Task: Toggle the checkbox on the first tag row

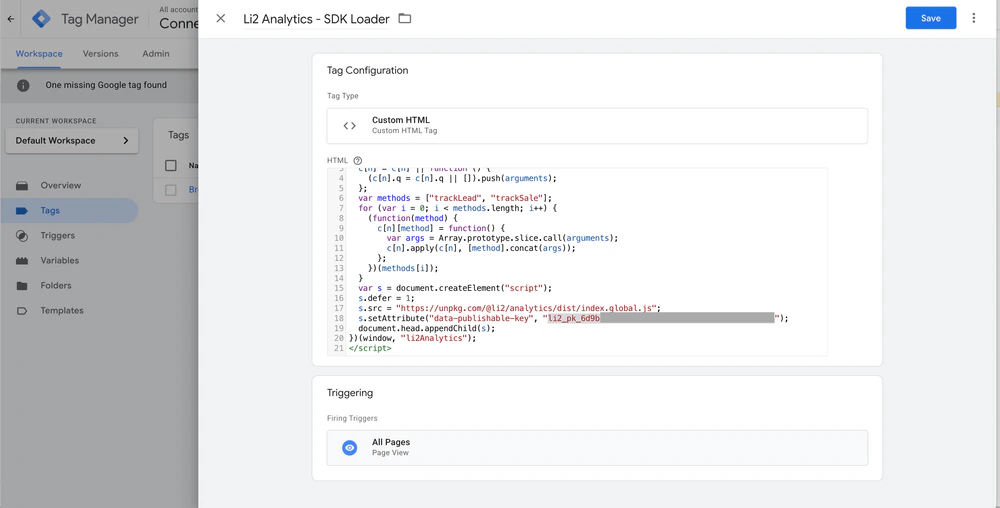Action: click(x=170, y=190)
